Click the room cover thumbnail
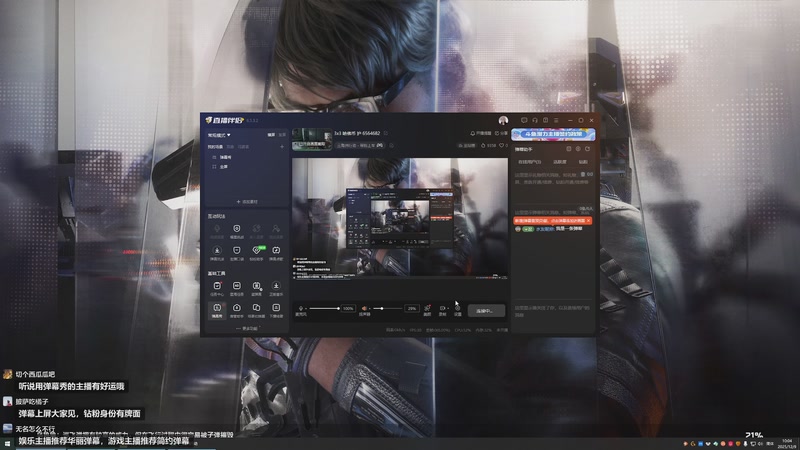800x450 pixels. pos(312,139)
